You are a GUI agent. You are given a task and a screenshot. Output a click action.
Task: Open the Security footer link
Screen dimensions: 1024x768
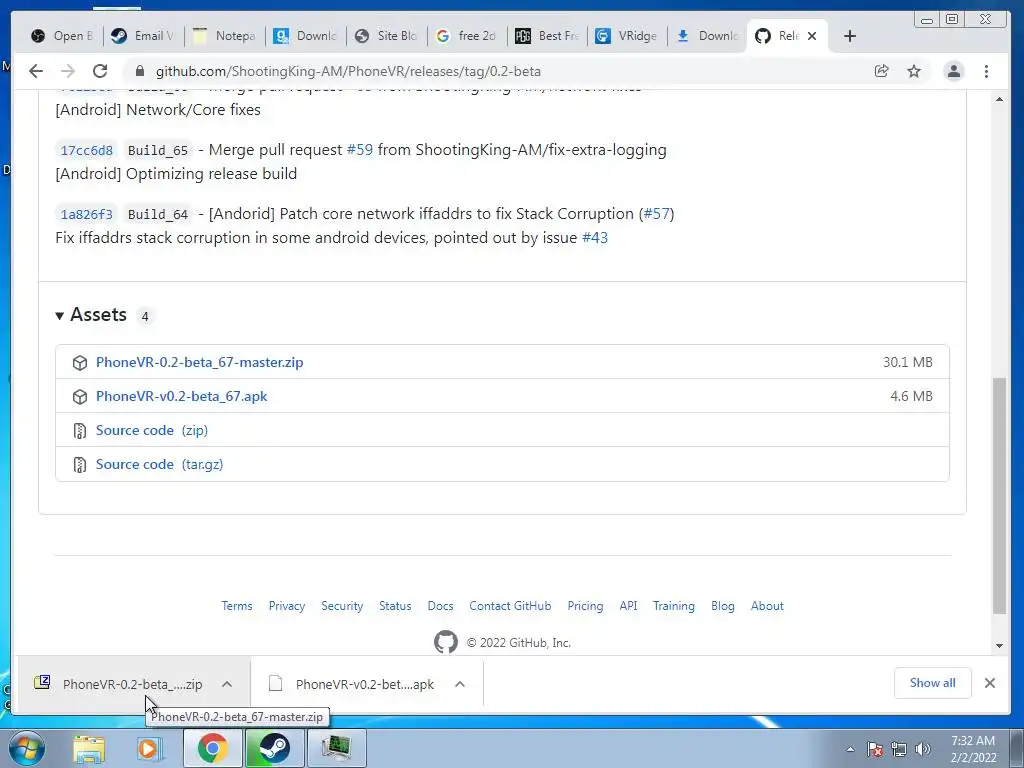[342, 606]
